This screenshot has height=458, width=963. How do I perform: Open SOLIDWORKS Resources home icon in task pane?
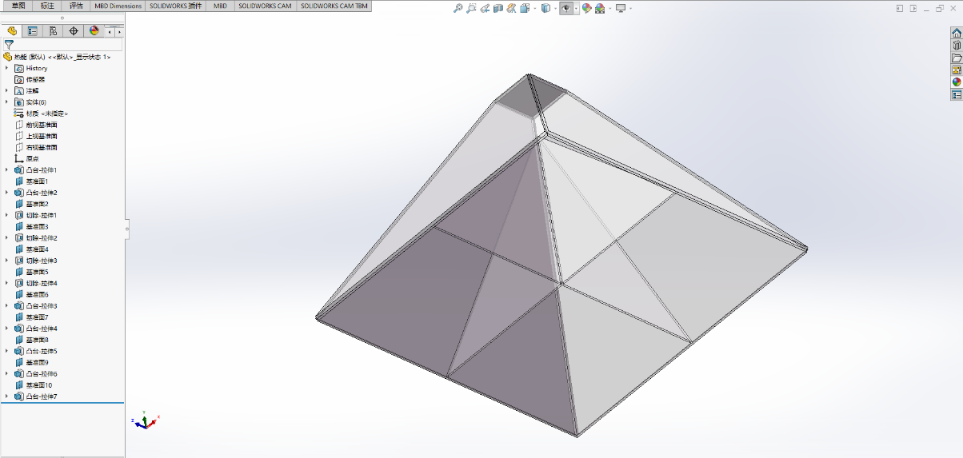[x=956, y=33]
